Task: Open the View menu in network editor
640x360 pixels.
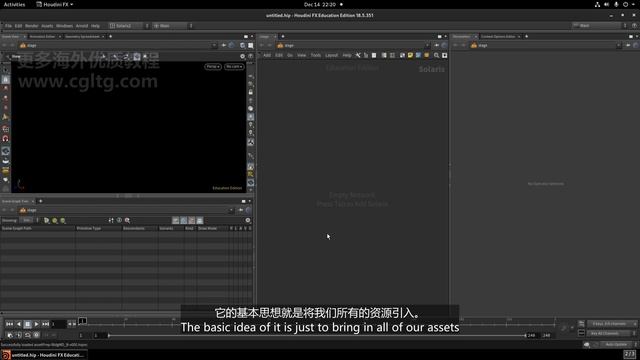Action: [301, 55]
